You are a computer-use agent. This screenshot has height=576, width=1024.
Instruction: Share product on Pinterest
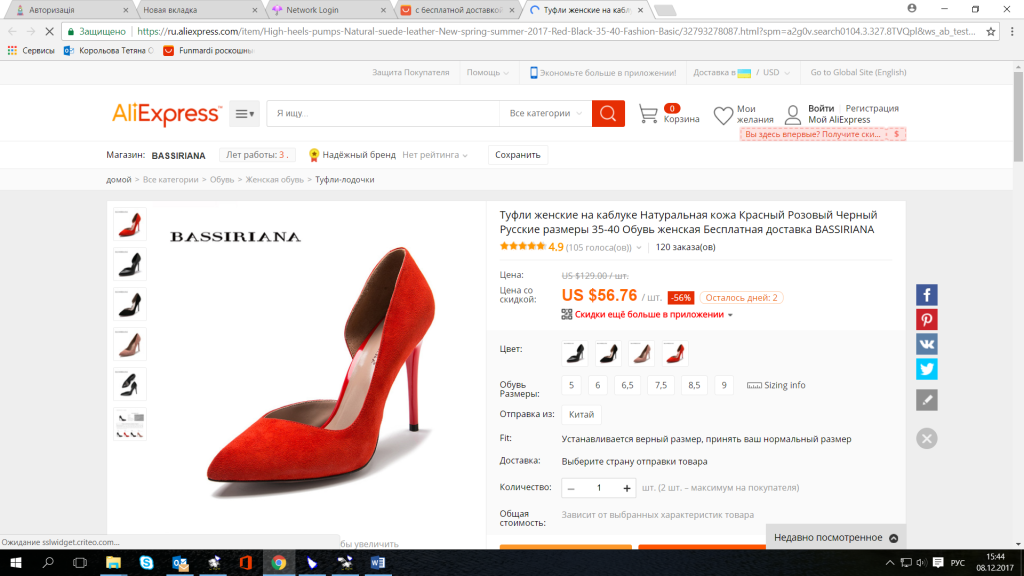(927, 319)
